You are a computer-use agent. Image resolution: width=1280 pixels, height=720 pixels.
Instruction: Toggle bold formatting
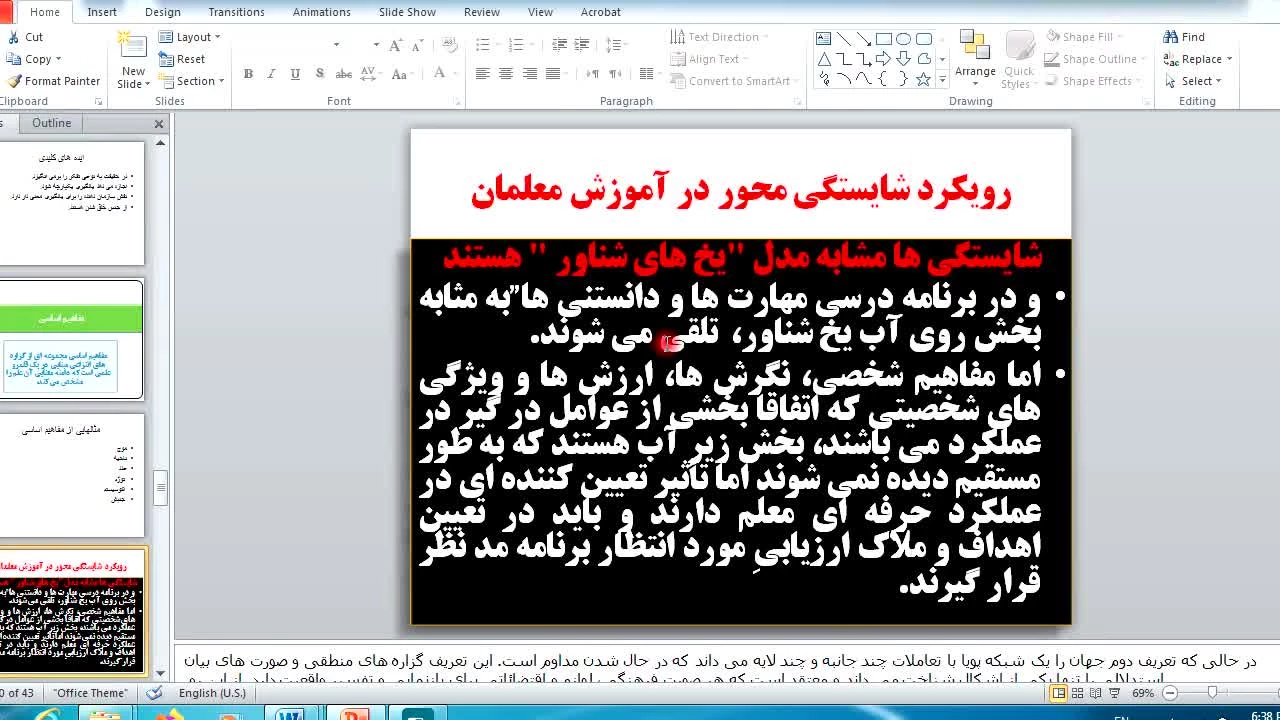[248, 74]
